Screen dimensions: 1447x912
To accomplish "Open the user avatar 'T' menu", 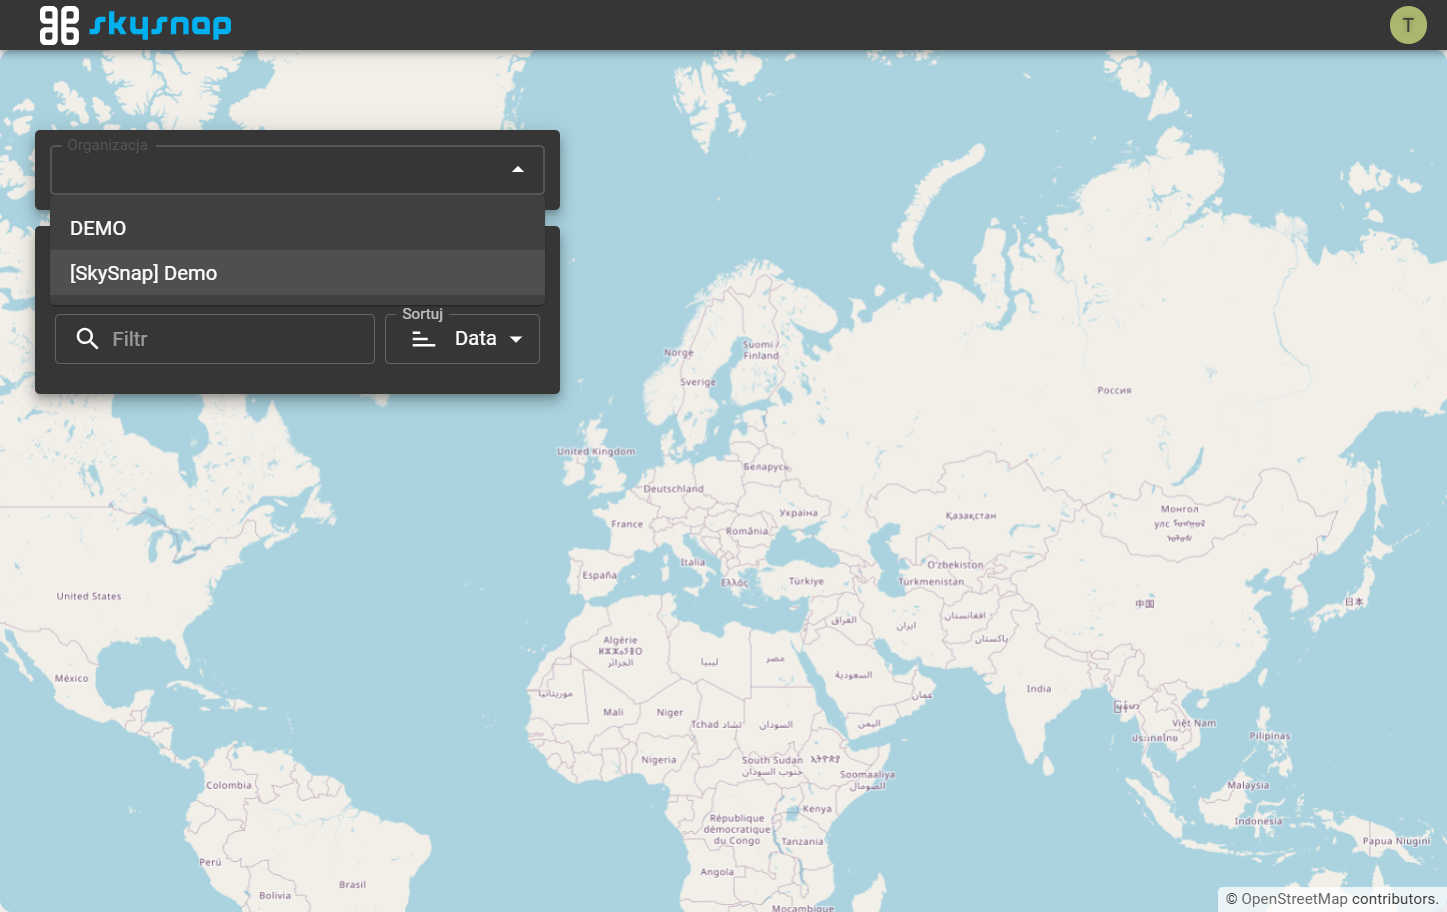I will [x=1408, y=25].
